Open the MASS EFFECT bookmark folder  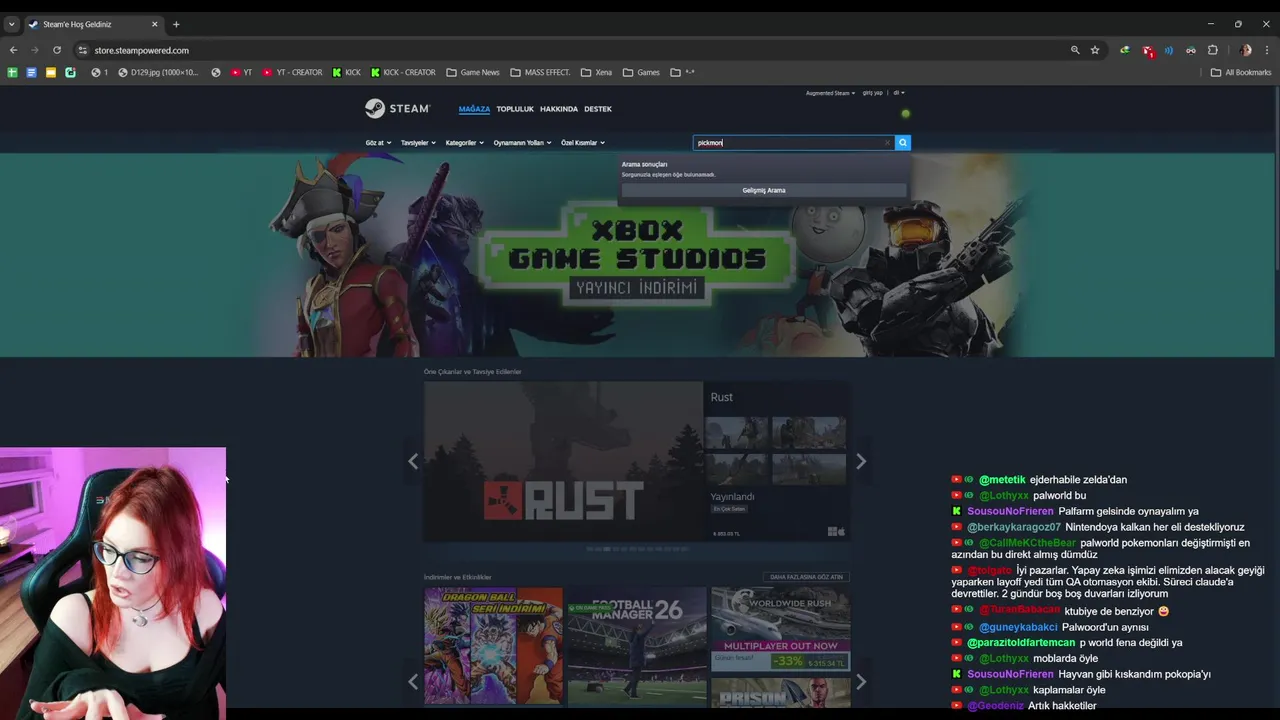(540, 72)
